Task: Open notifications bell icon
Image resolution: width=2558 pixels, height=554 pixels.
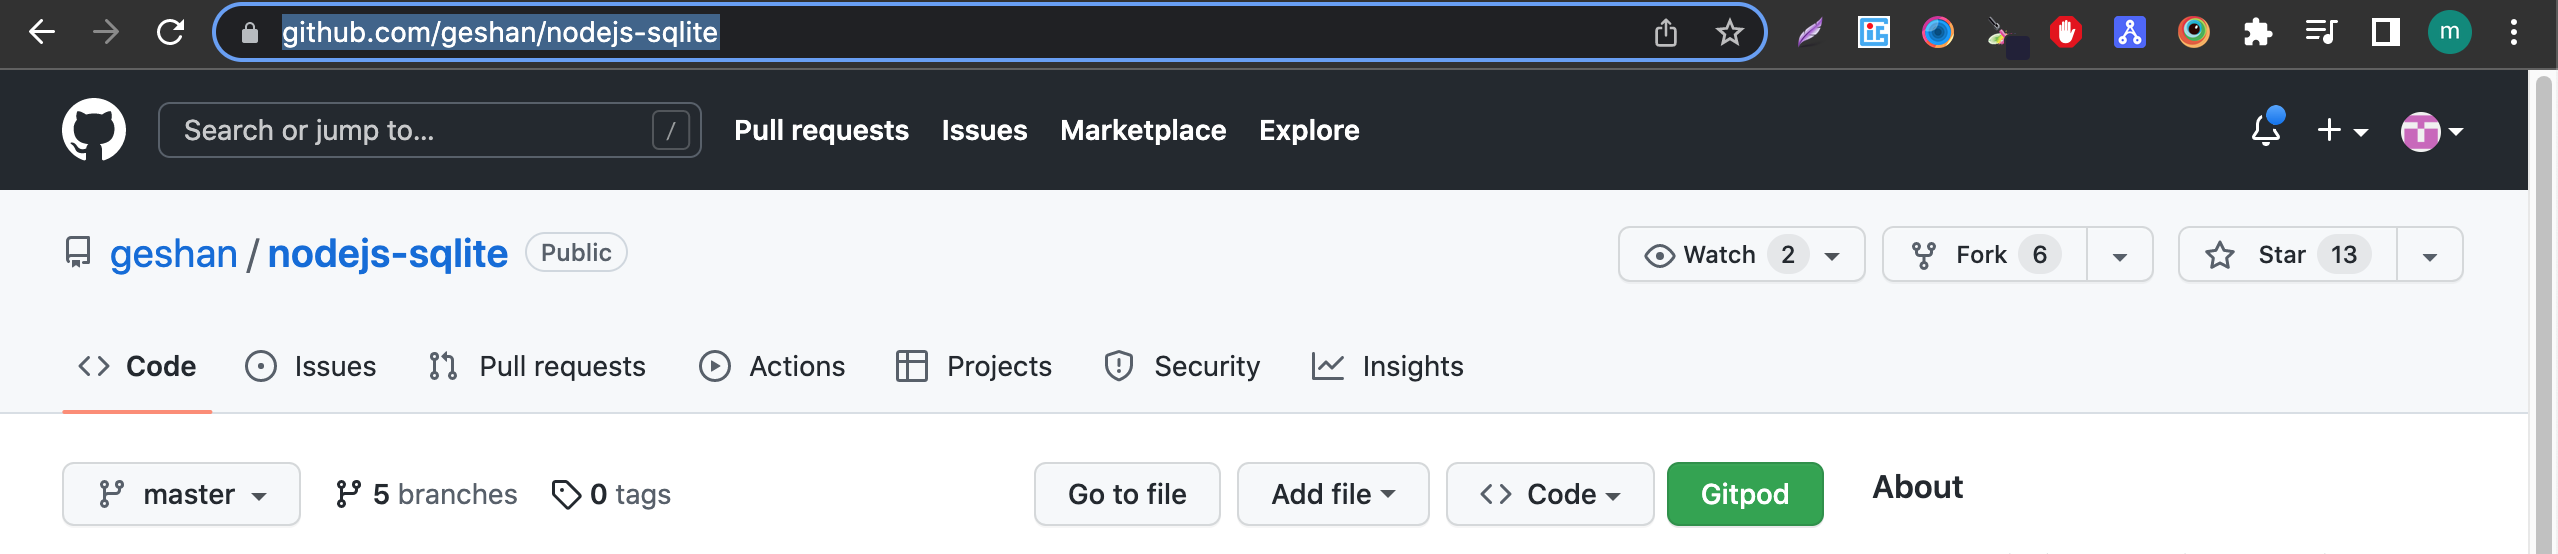Action: click(x=2266, y=130)
